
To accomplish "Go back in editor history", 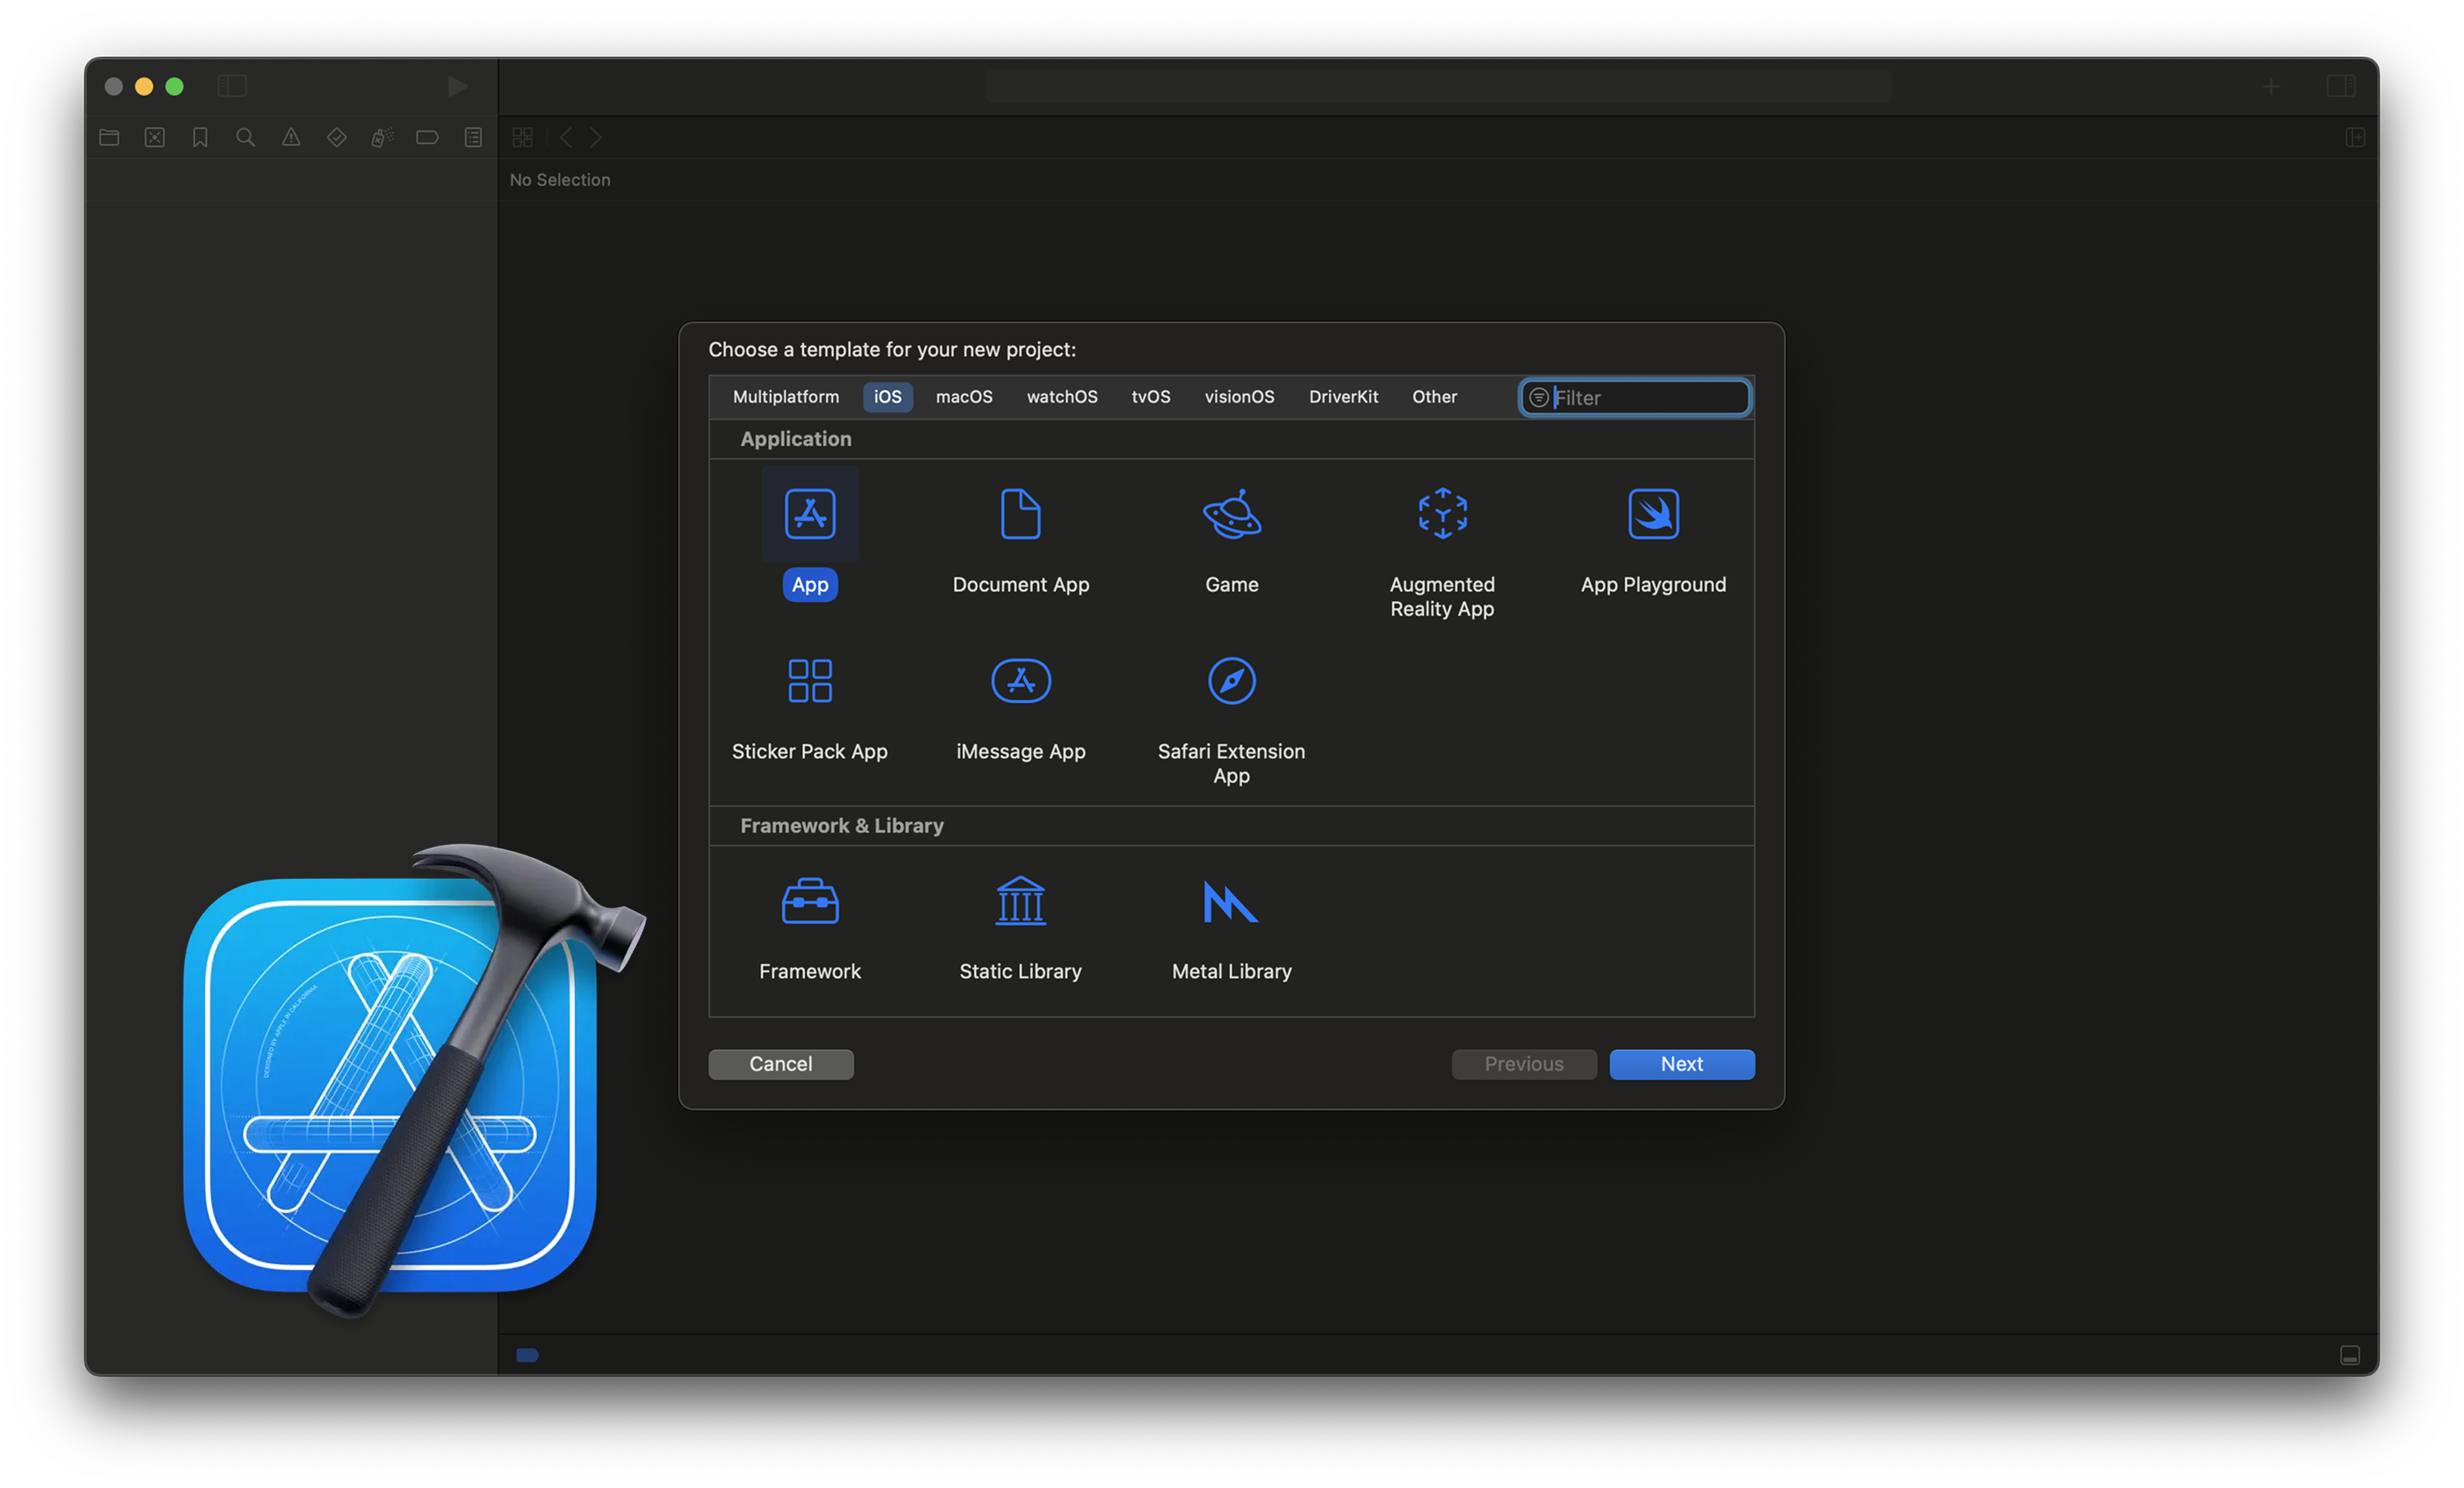I will (567, 137).
